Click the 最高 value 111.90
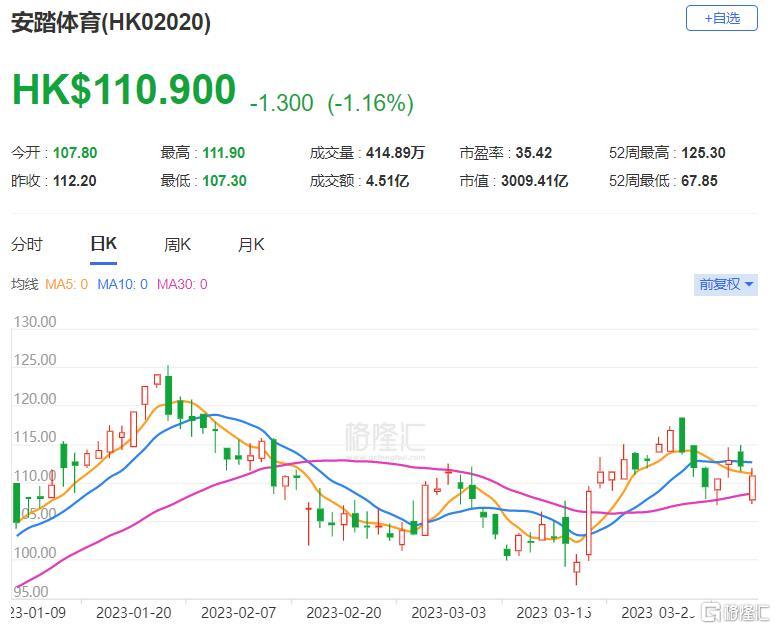The image size is (776, 629). (224, 153)
